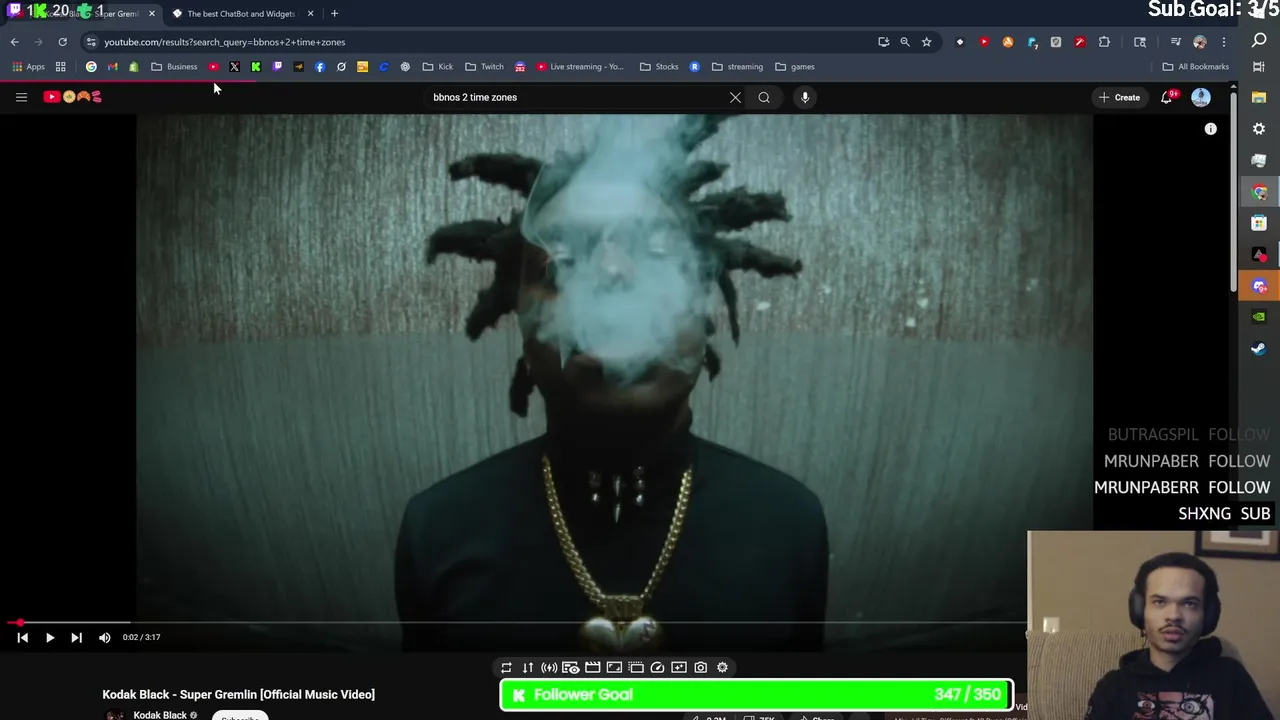The image size is (1280, 720).
Task: Click the browser address bar URL
Action: point(225,42)
